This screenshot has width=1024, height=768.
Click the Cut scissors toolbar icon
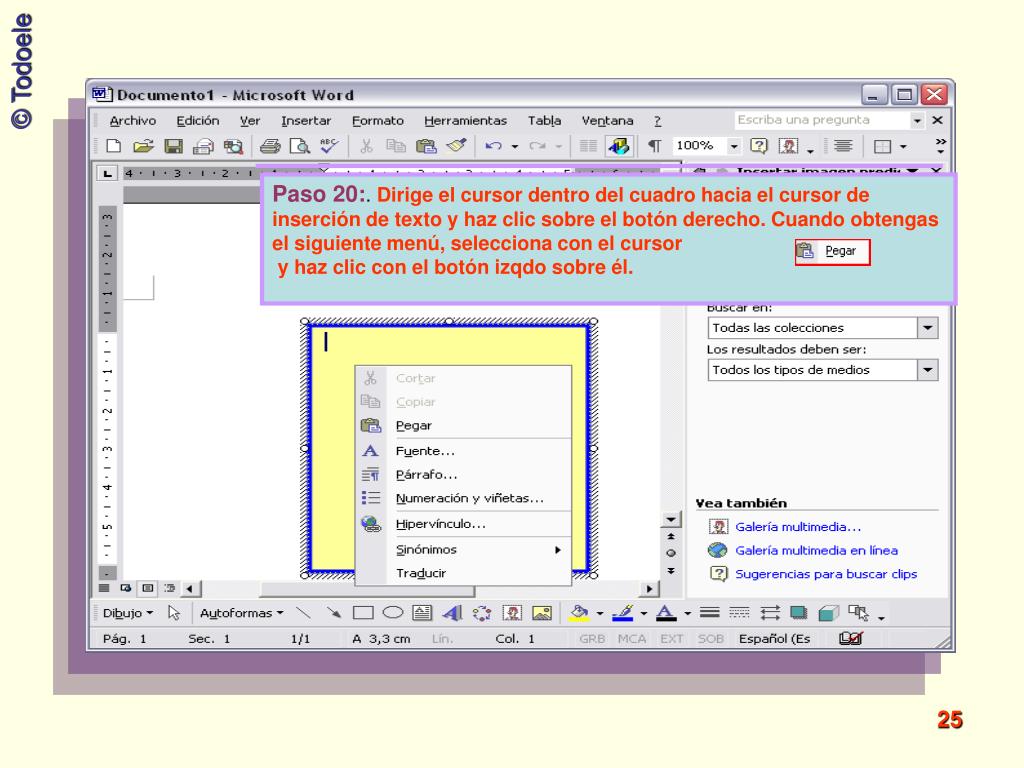tap(366, 146)
